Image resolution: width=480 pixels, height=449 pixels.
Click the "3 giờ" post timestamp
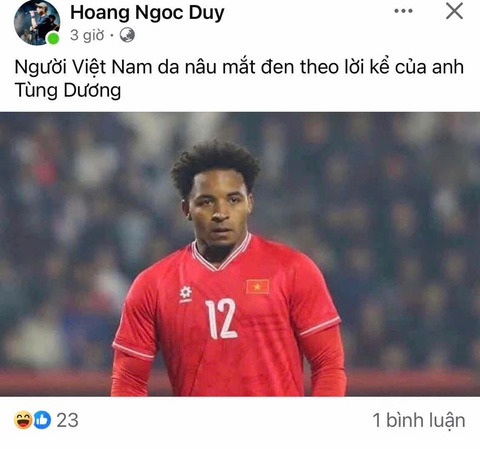click(87, 35)
